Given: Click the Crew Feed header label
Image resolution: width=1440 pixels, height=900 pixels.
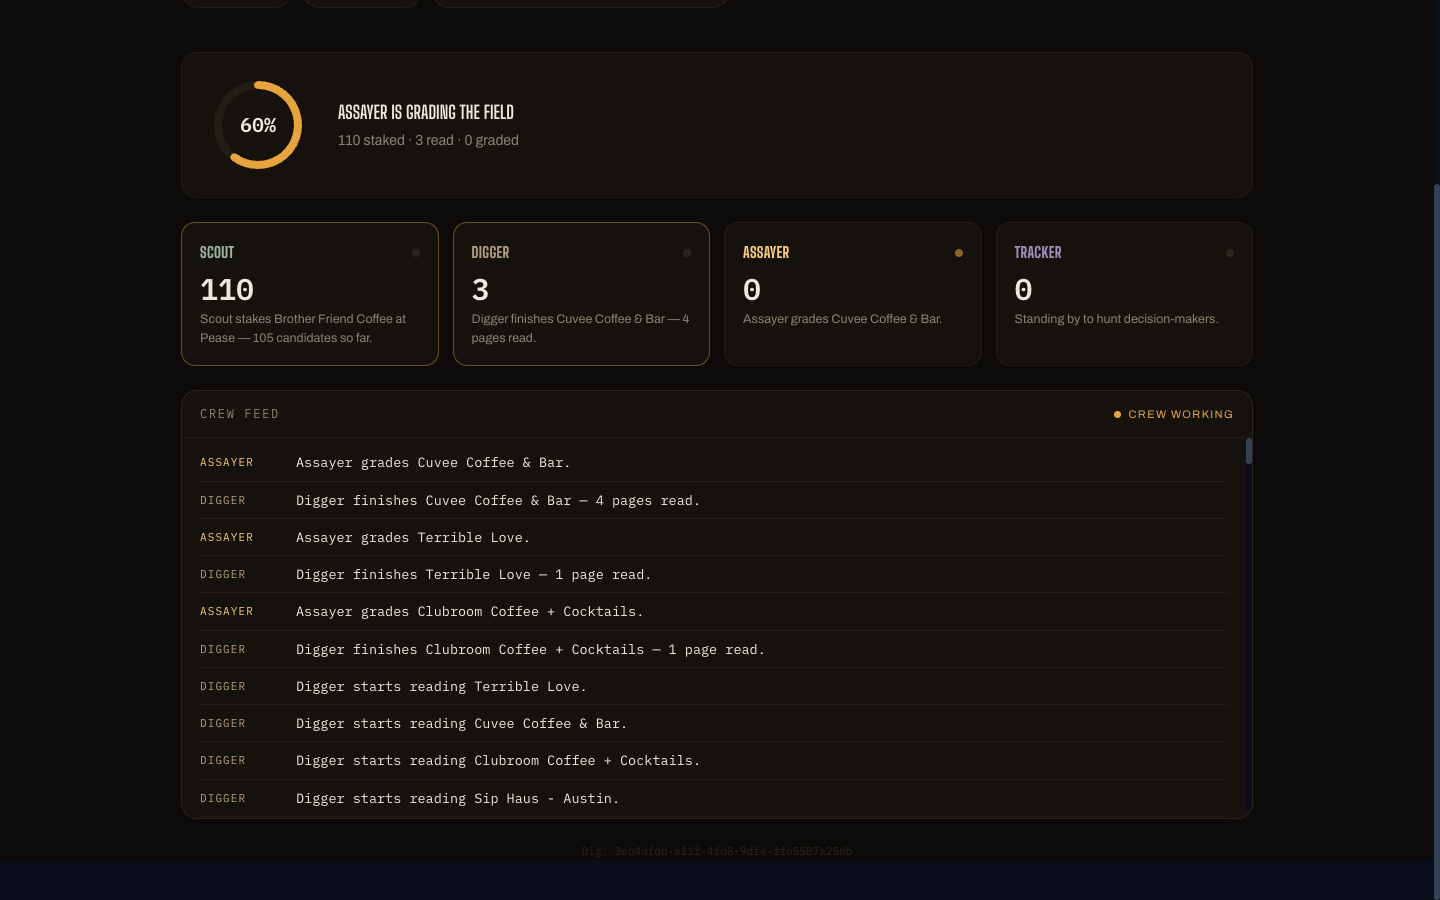Looking at the screenshot, I should point(240,414).
